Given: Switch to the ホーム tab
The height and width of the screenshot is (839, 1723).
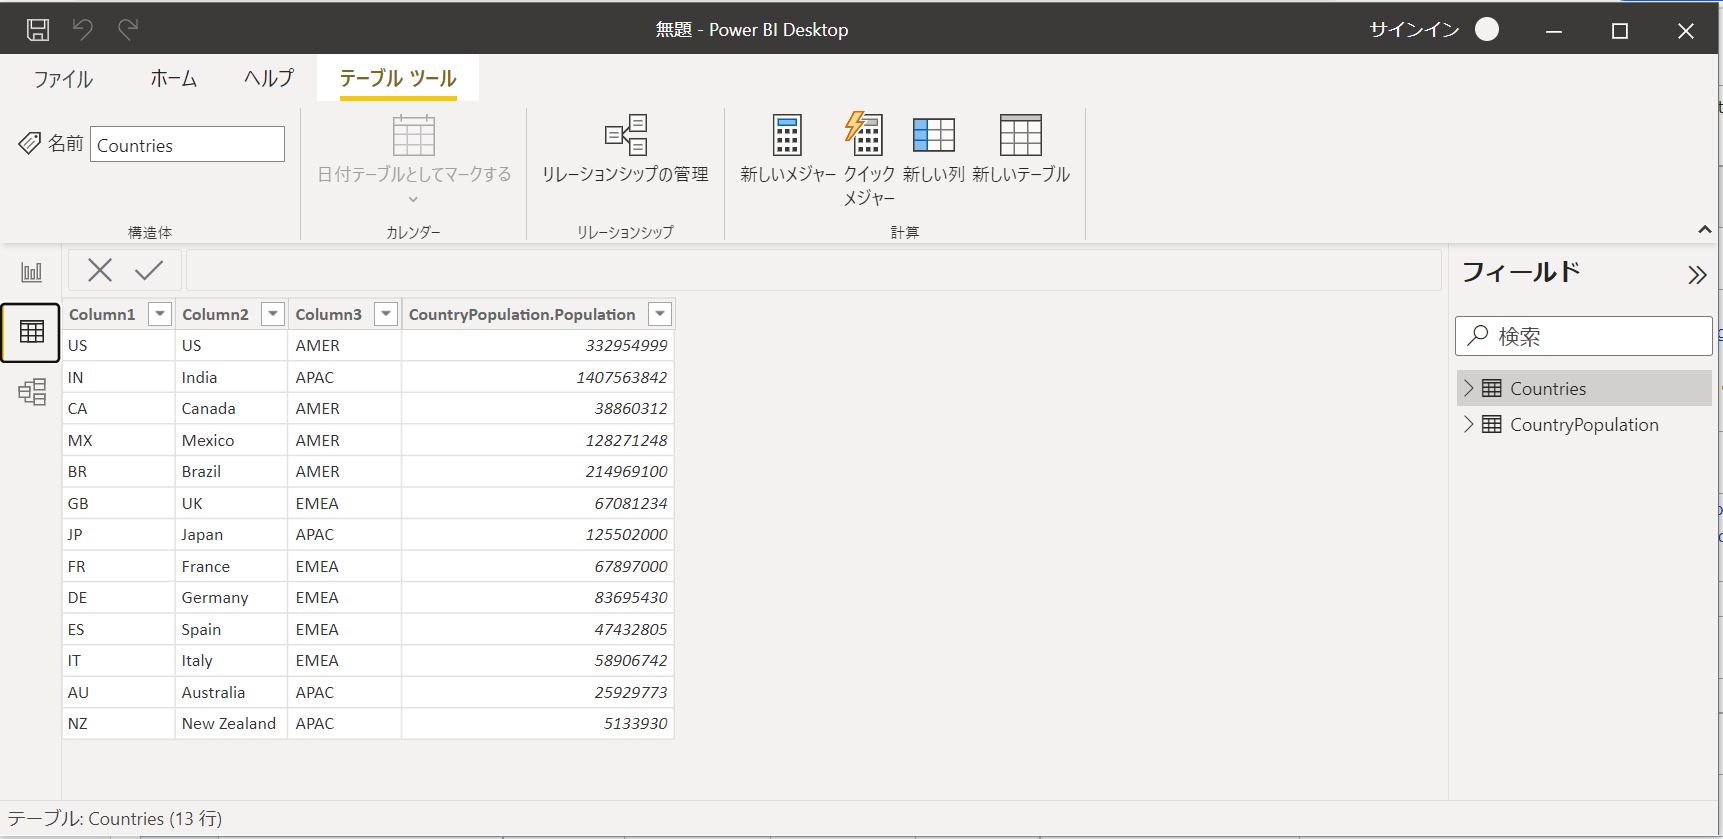Looking at the screenshot, I should pos(173,79).
